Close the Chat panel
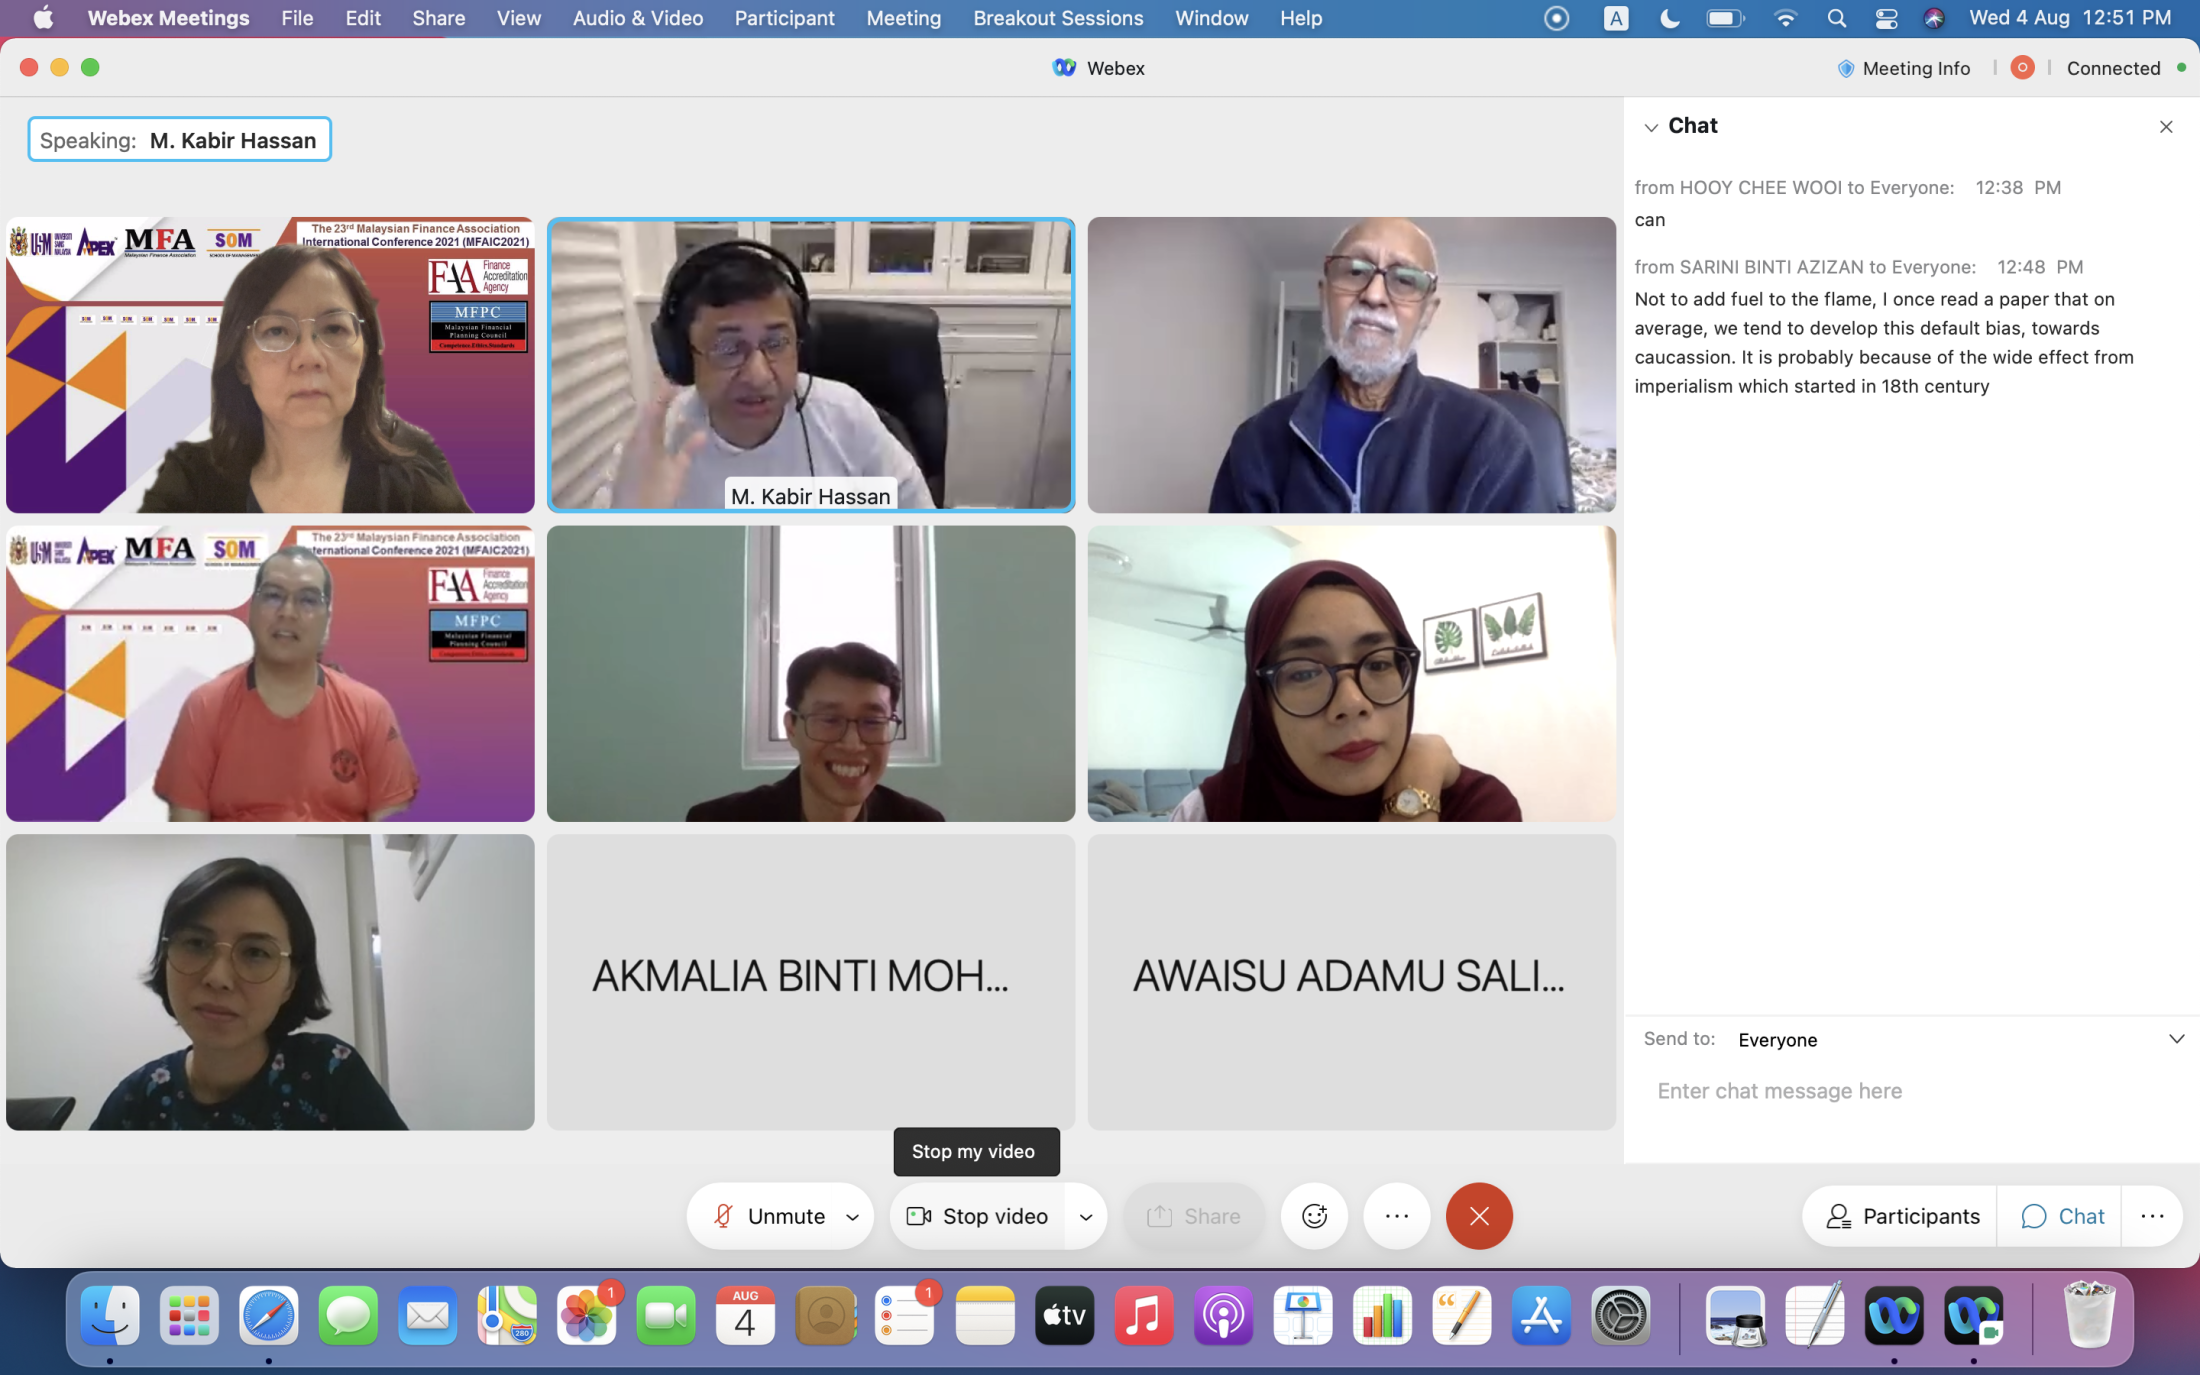 pos(2166,127)
